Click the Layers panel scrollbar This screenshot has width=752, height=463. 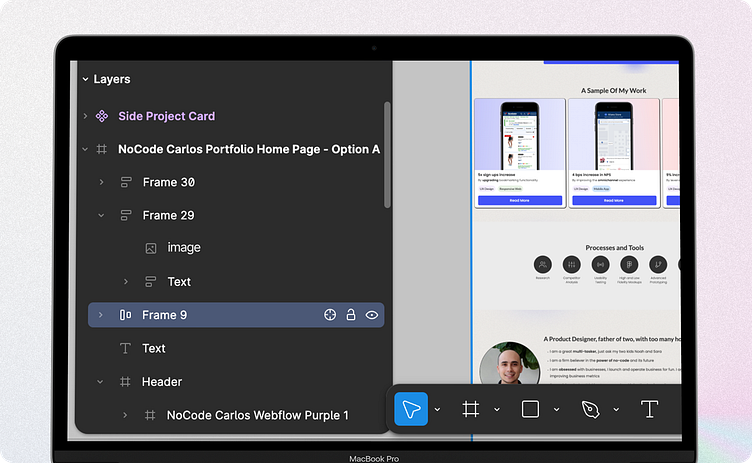pyautogui.click(x=387, y=154)
